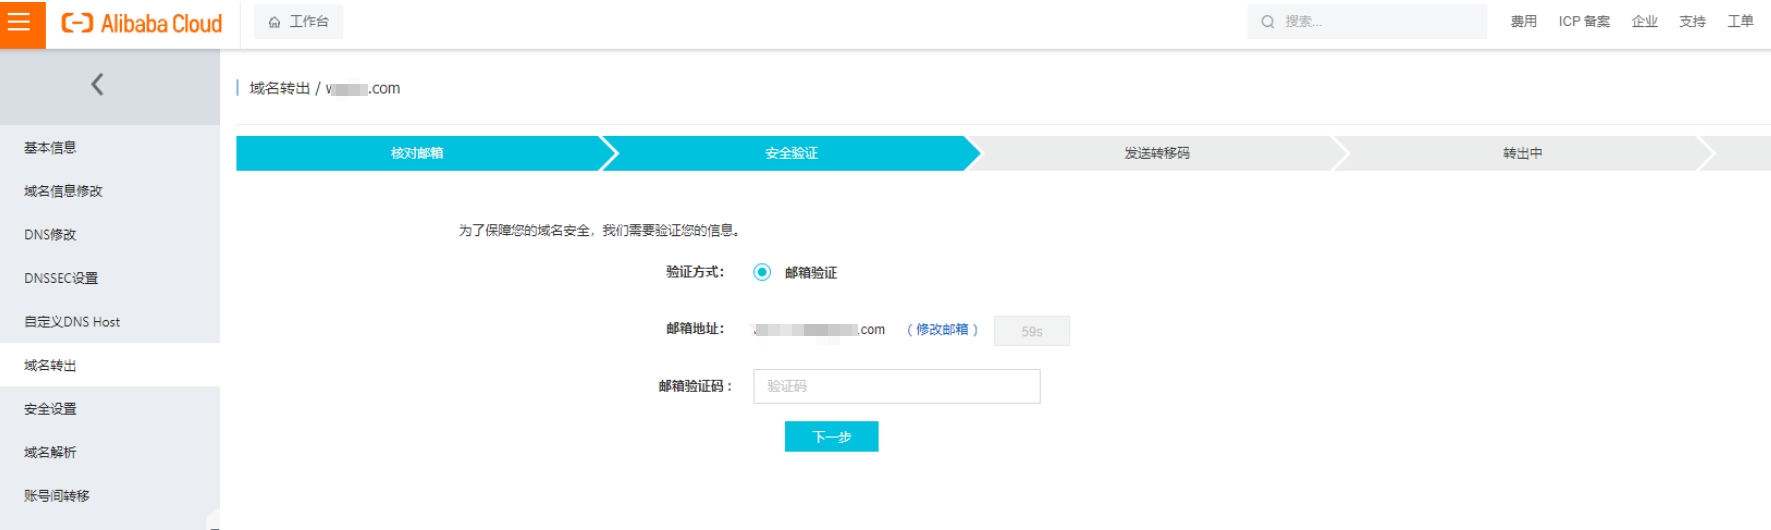Viewport: 1771px width, 530px height.
Task: Click the home icon beside 工作台
Action: 274,22
